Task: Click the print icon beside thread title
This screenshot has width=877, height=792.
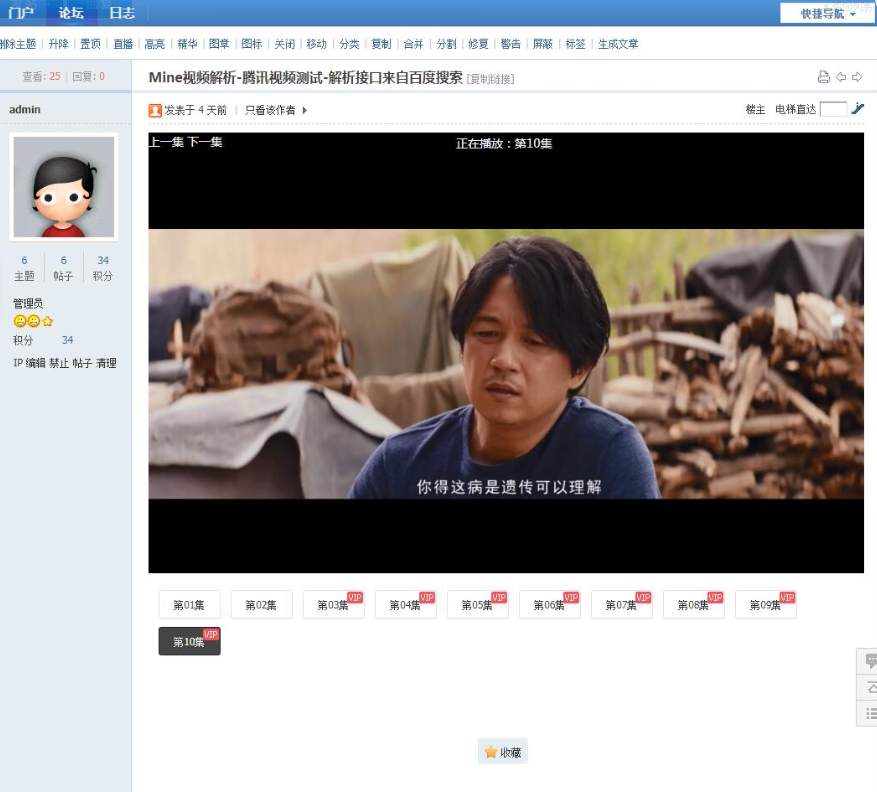Action: (x=823, y=77)
